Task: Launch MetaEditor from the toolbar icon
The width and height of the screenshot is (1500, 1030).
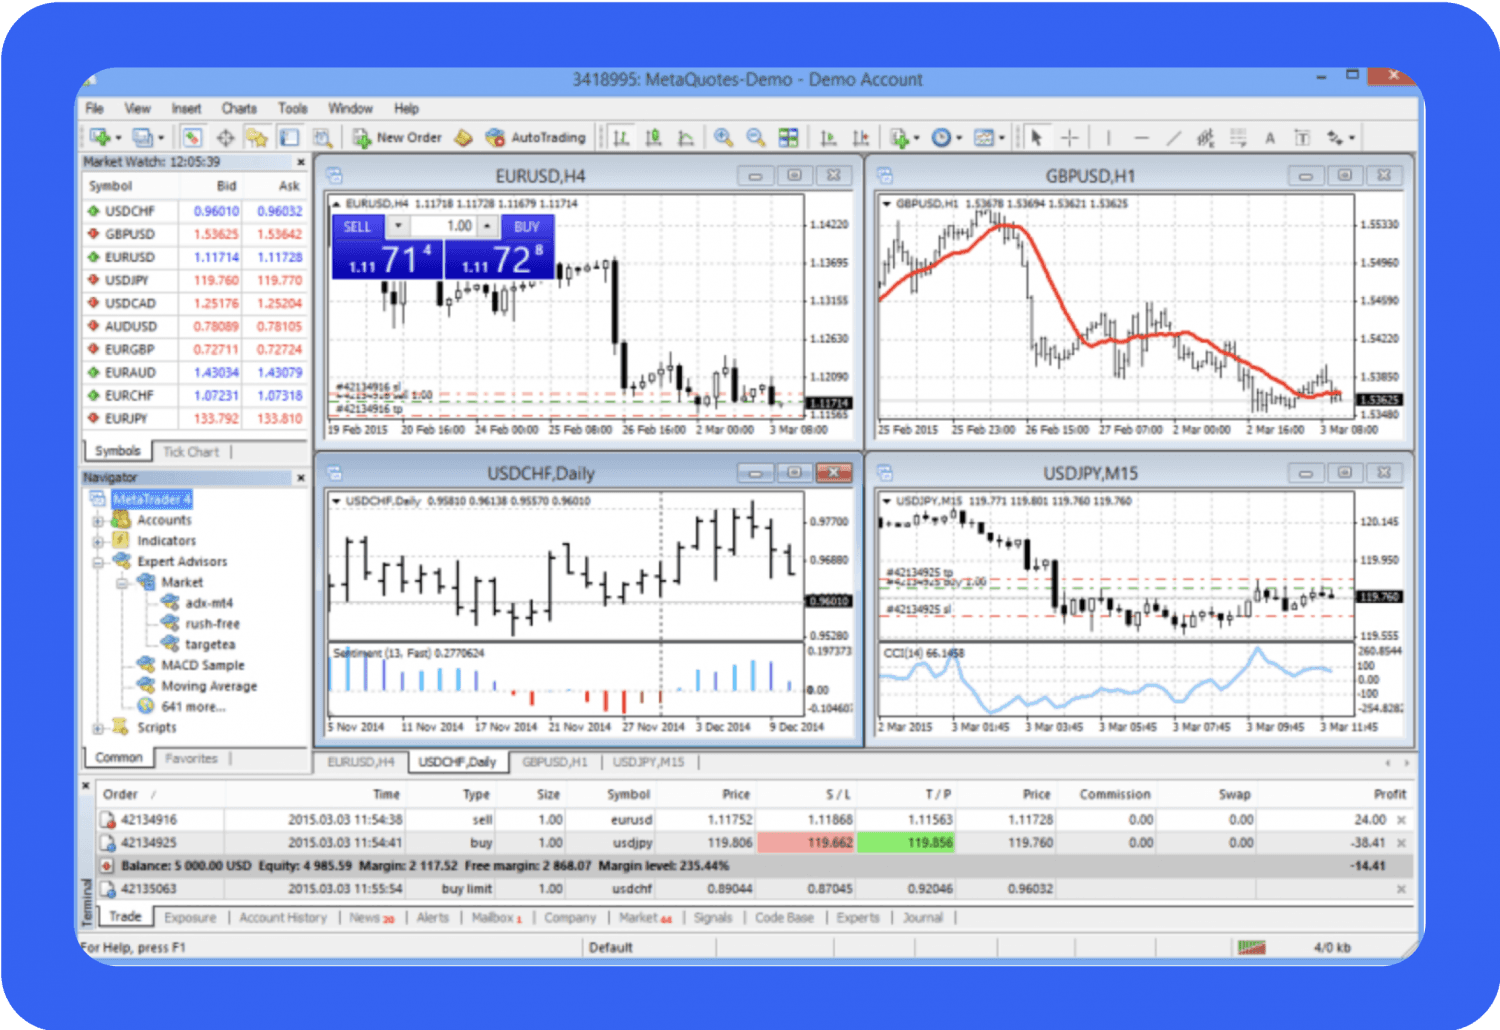Action: point(463,137)
